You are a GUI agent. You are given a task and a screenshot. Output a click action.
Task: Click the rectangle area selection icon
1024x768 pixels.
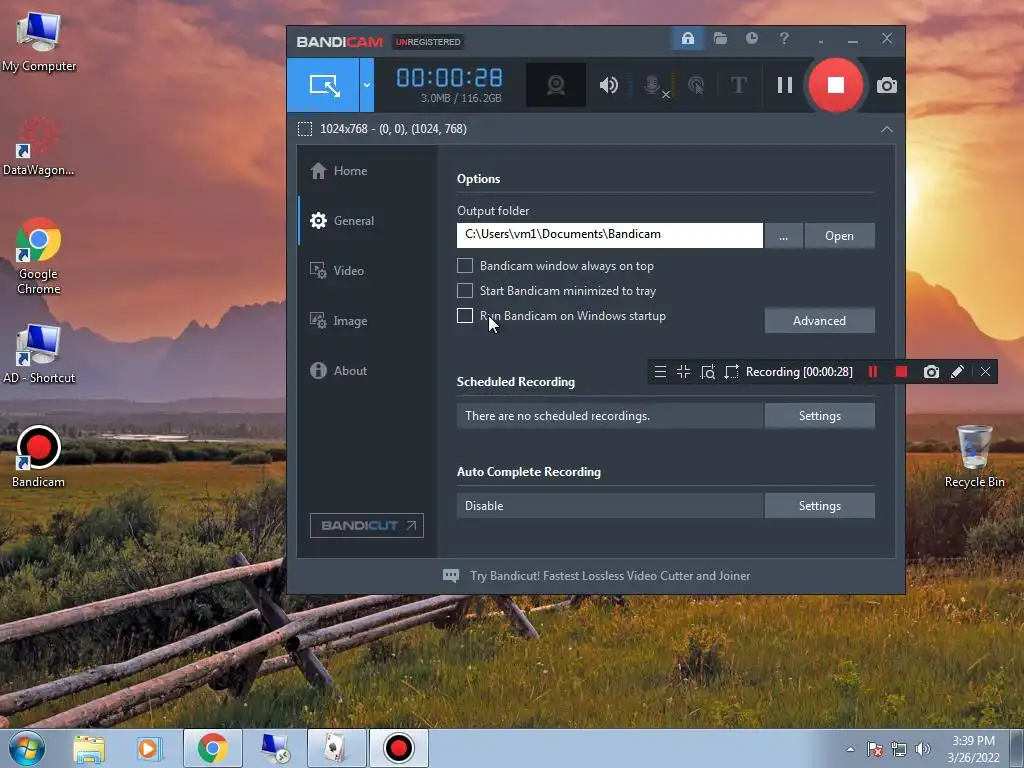click(305, 129)
